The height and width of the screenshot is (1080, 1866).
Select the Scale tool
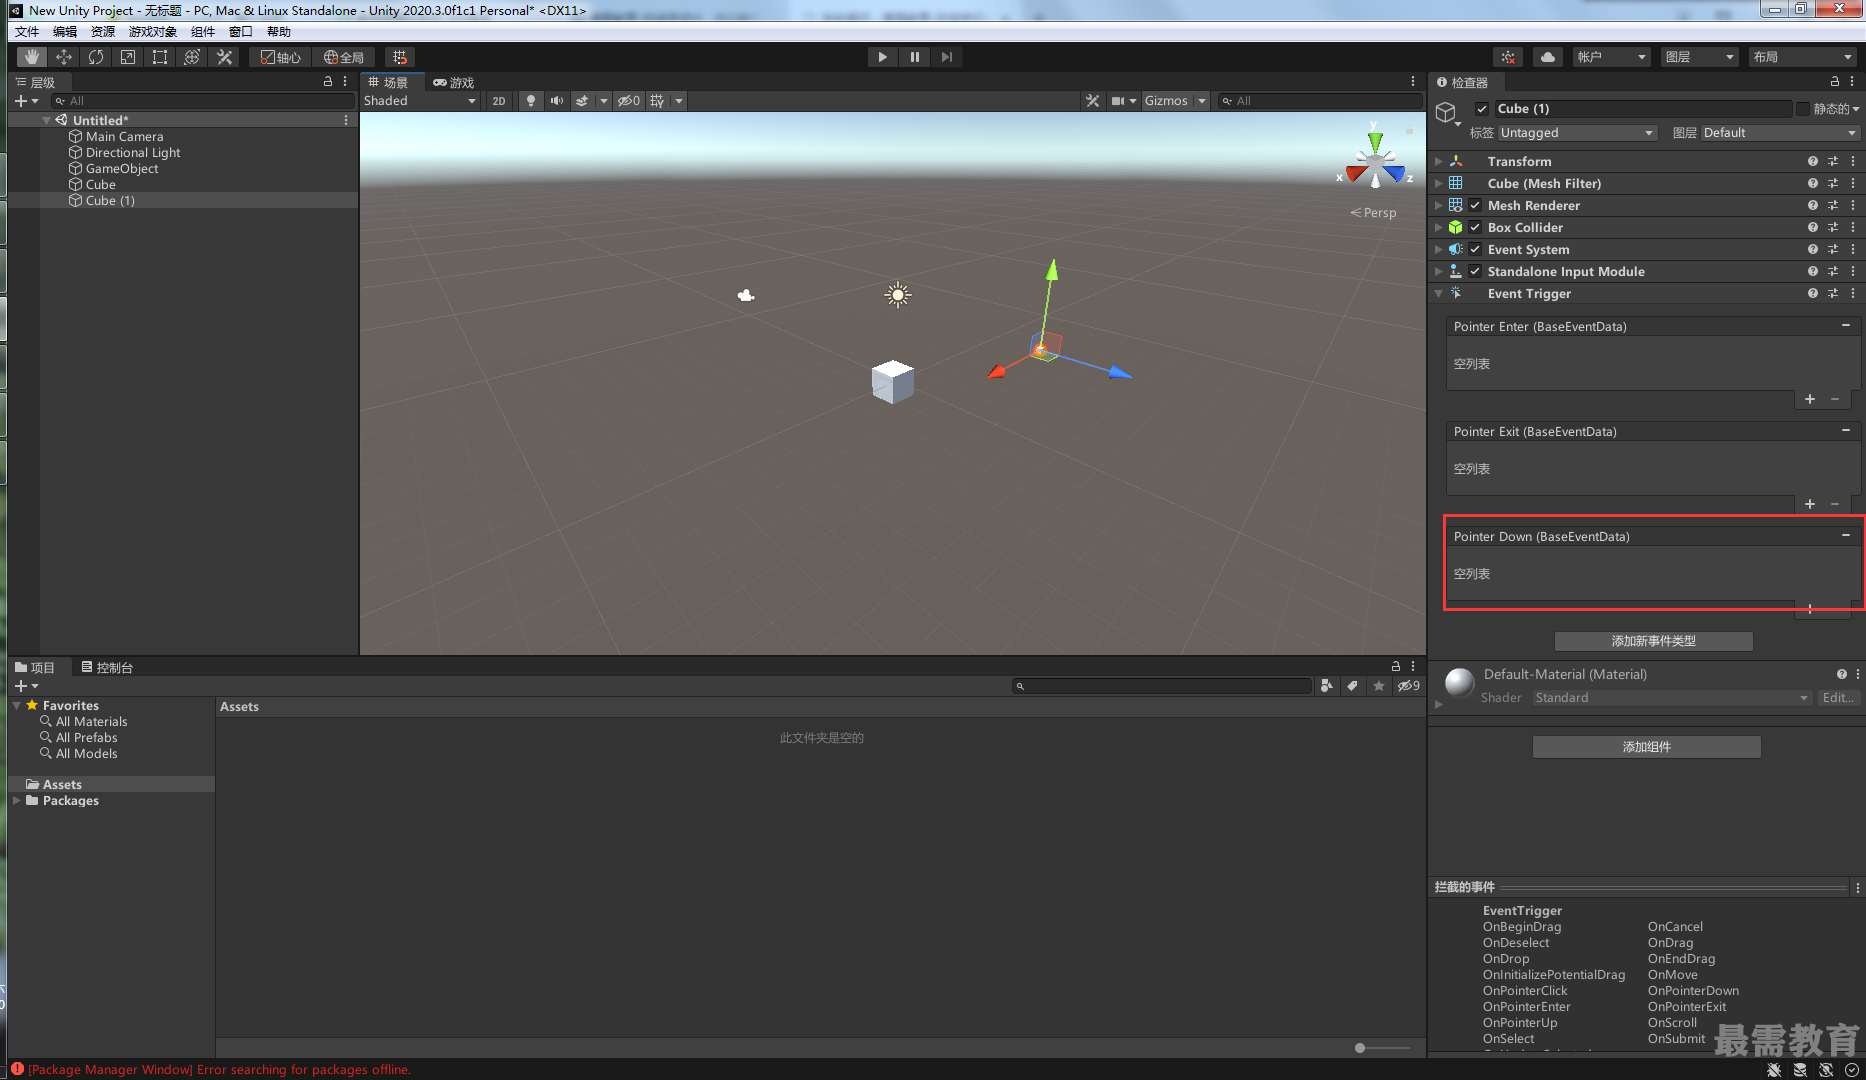128,57
